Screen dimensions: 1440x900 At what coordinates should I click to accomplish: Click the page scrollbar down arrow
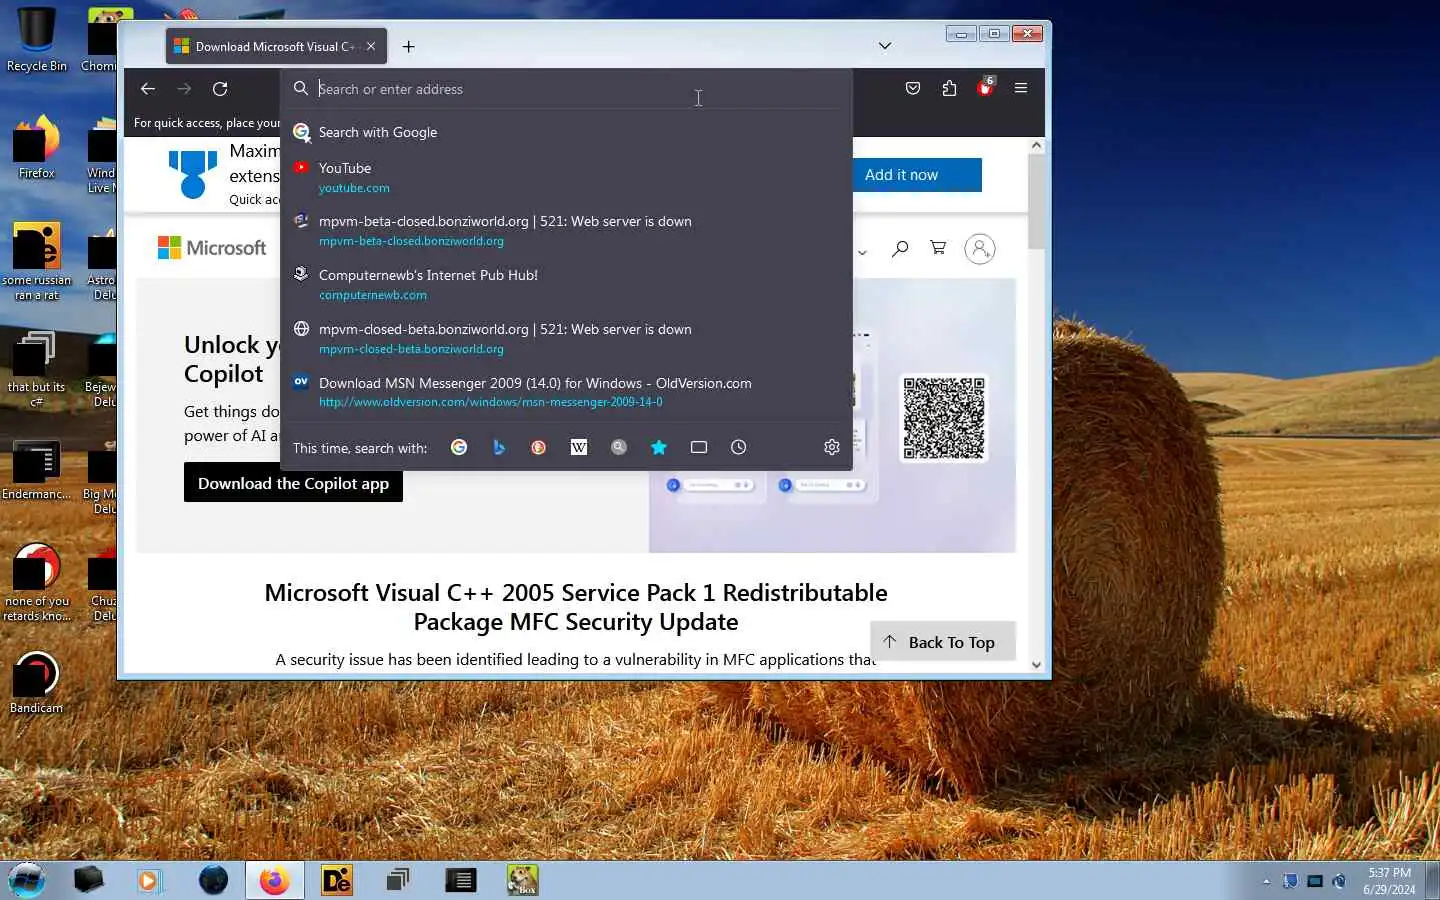(x=1036, y=664)
